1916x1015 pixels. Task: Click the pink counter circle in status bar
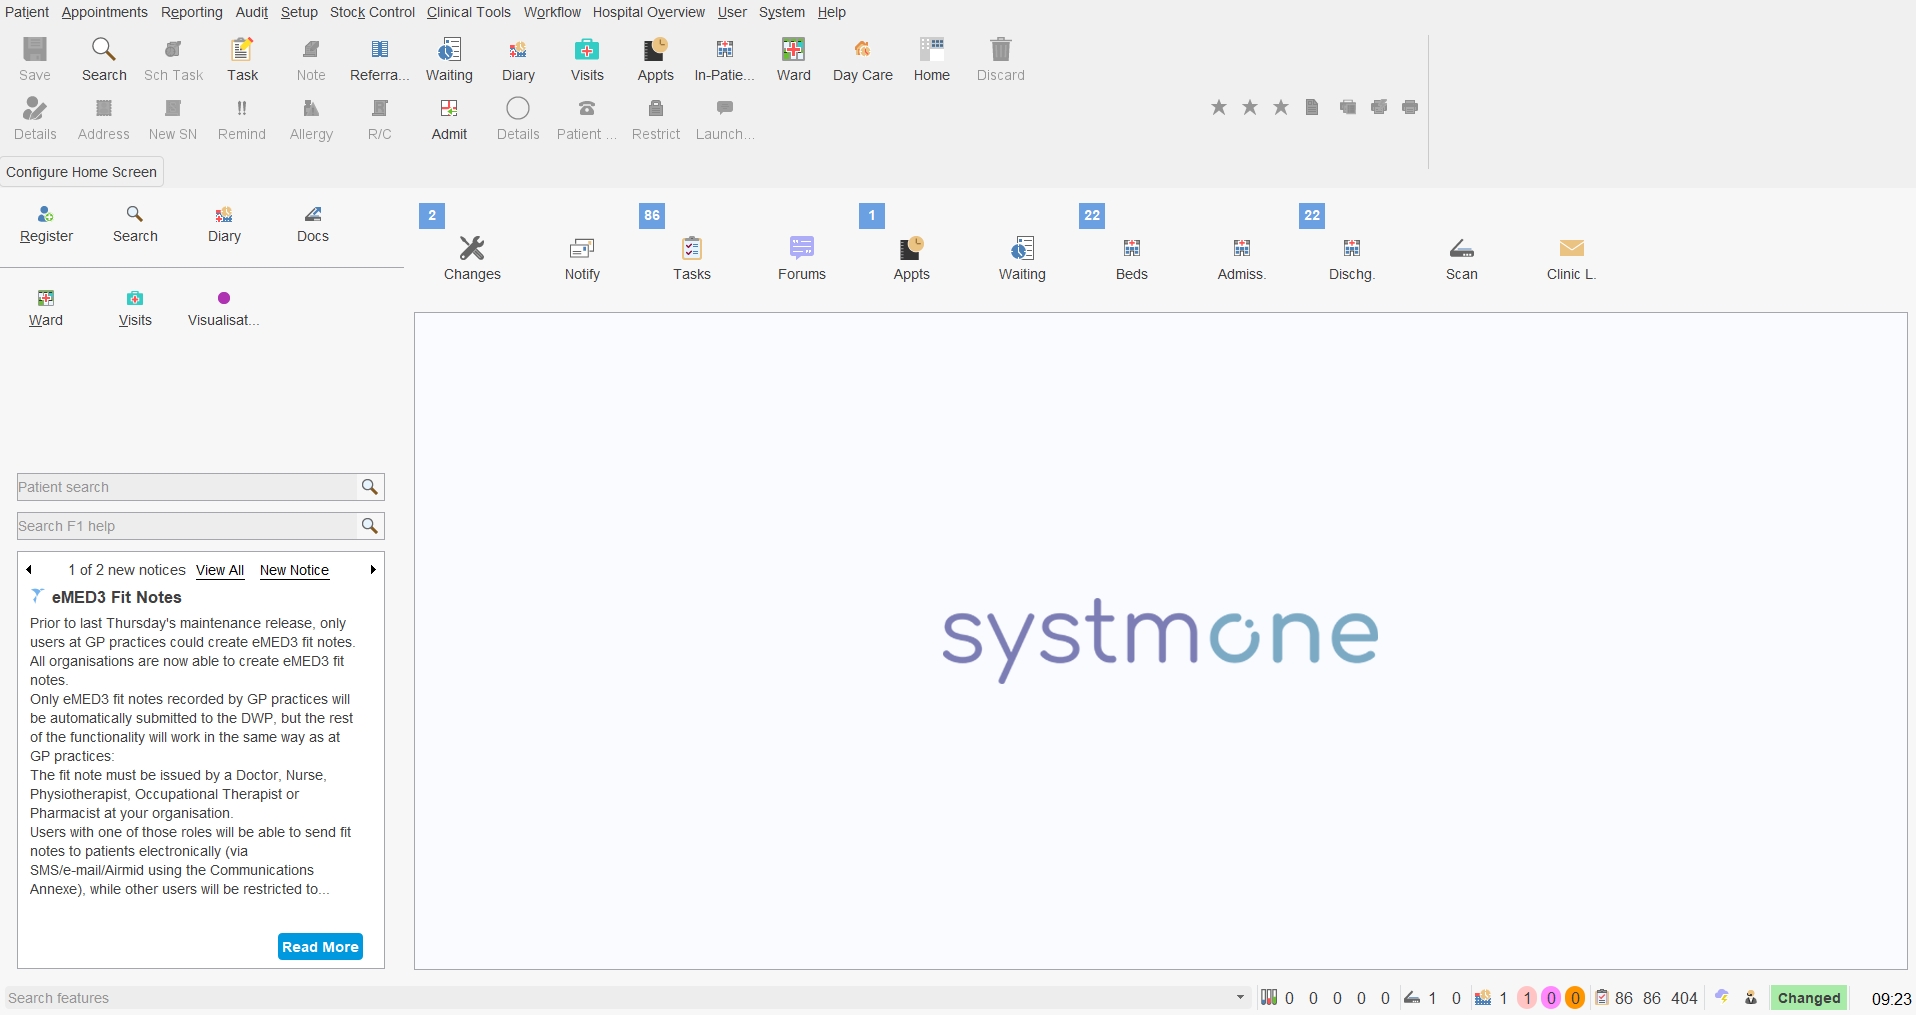pyautogui.click(x=1527, y=998)
